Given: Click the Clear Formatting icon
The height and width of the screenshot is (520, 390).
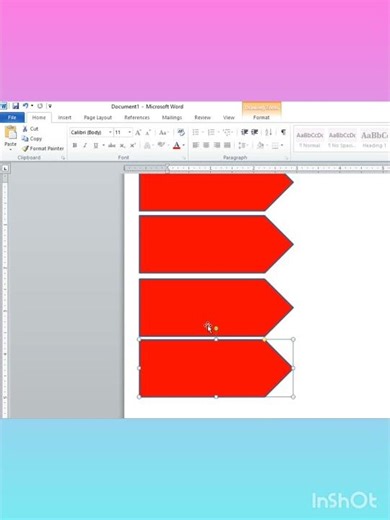Looking at the screenshot, I should tap(181, 132).
